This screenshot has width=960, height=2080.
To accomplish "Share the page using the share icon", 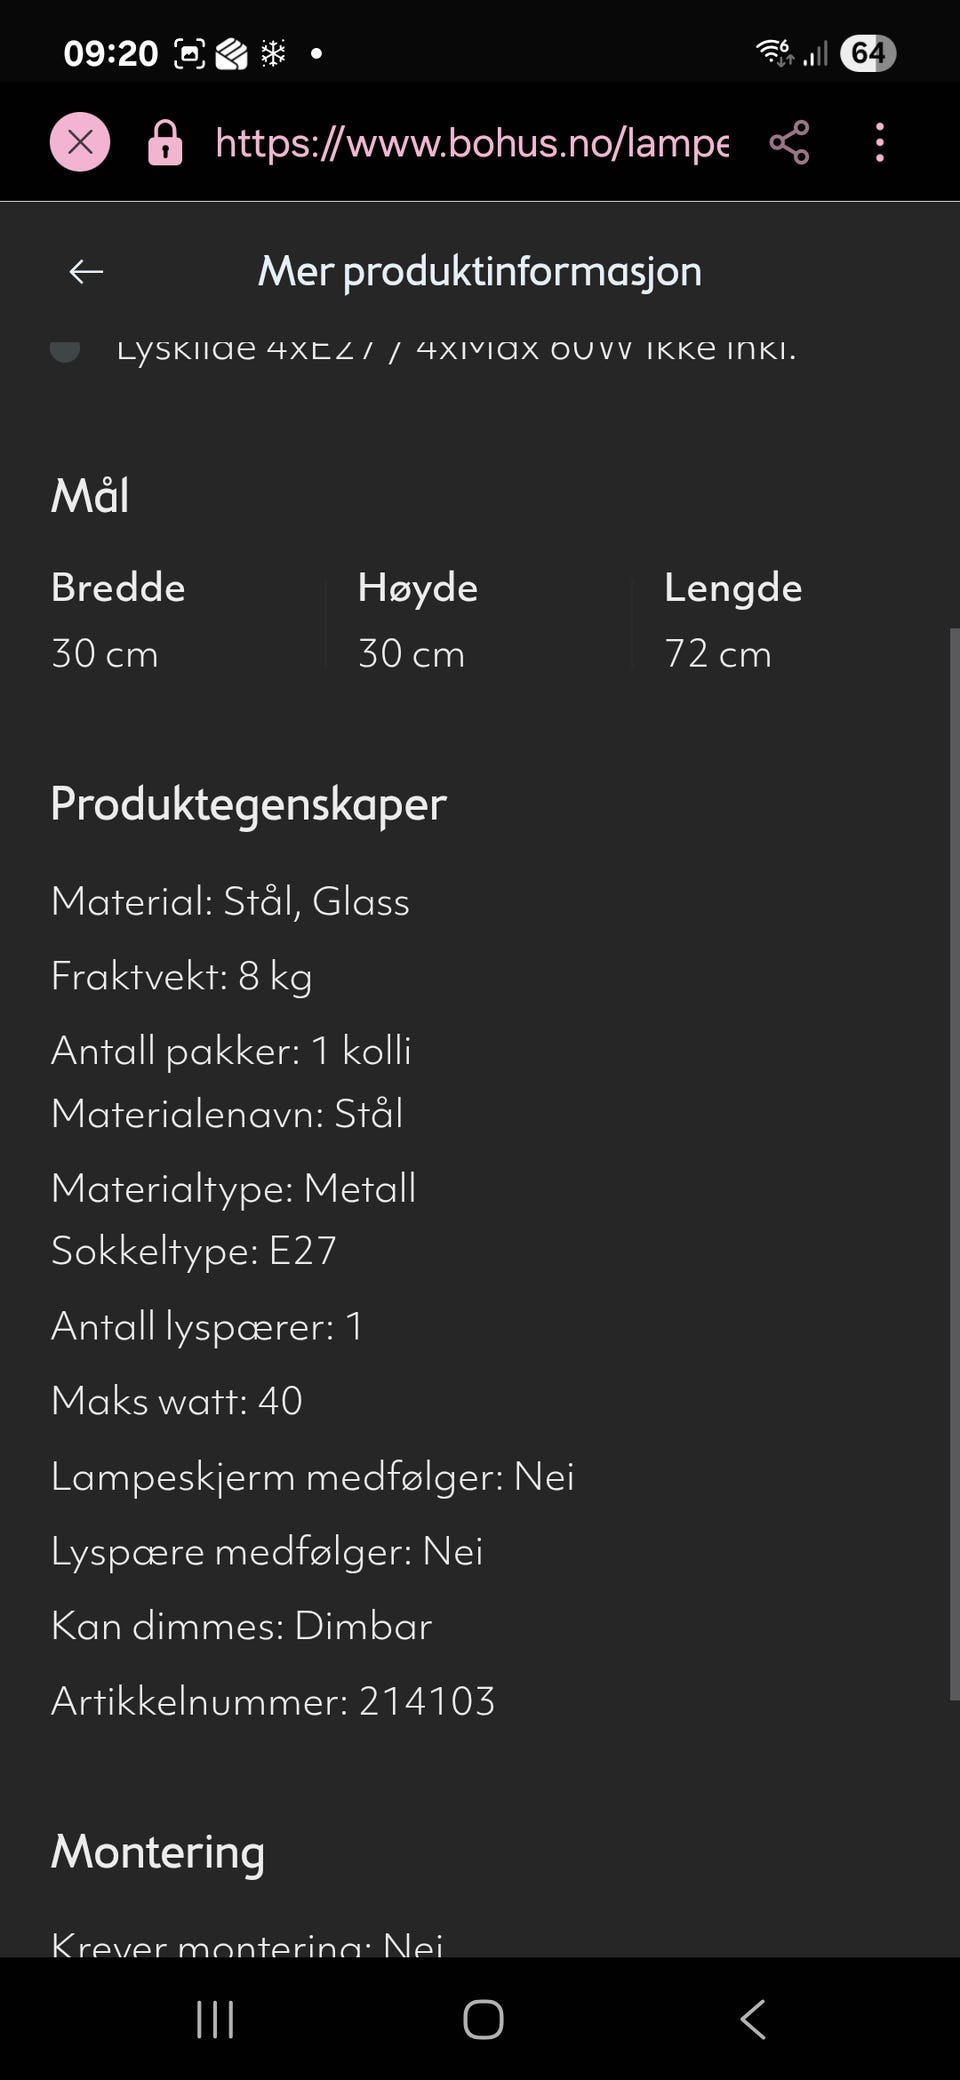I will click(x=789, y=143).
